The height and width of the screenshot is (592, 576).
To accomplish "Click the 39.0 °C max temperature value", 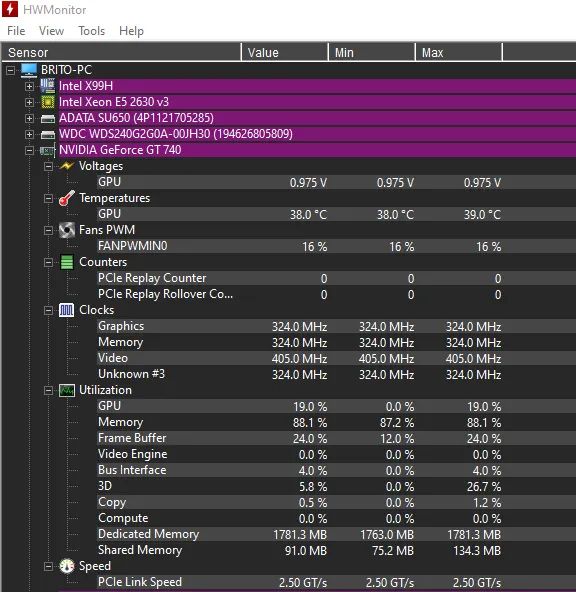I will point(482,215).
